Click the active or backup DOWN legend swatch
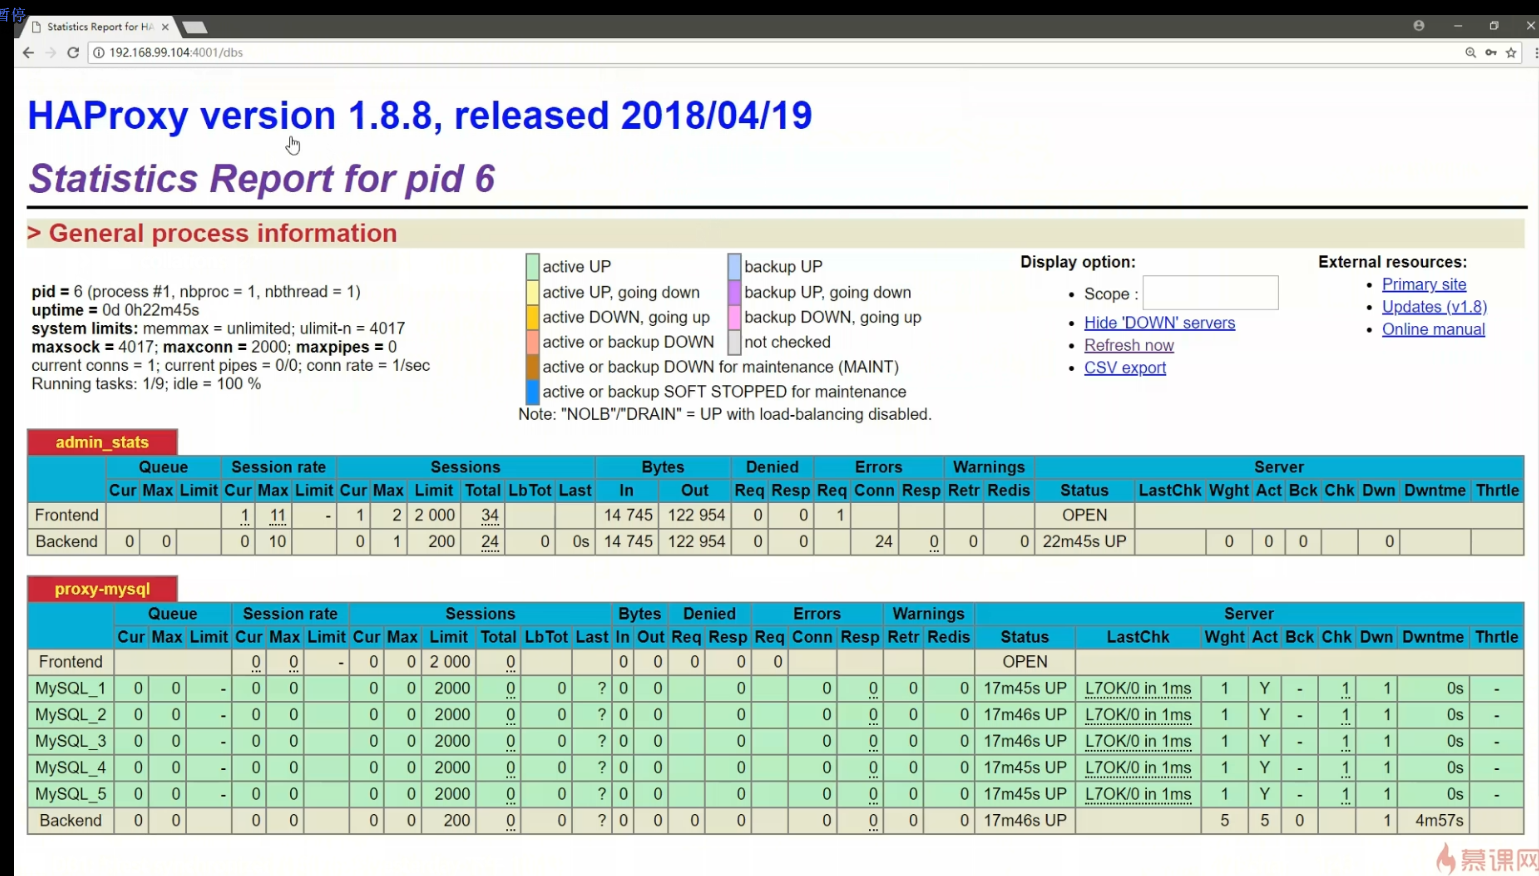The image size is (1539, 876). [533, 342]
